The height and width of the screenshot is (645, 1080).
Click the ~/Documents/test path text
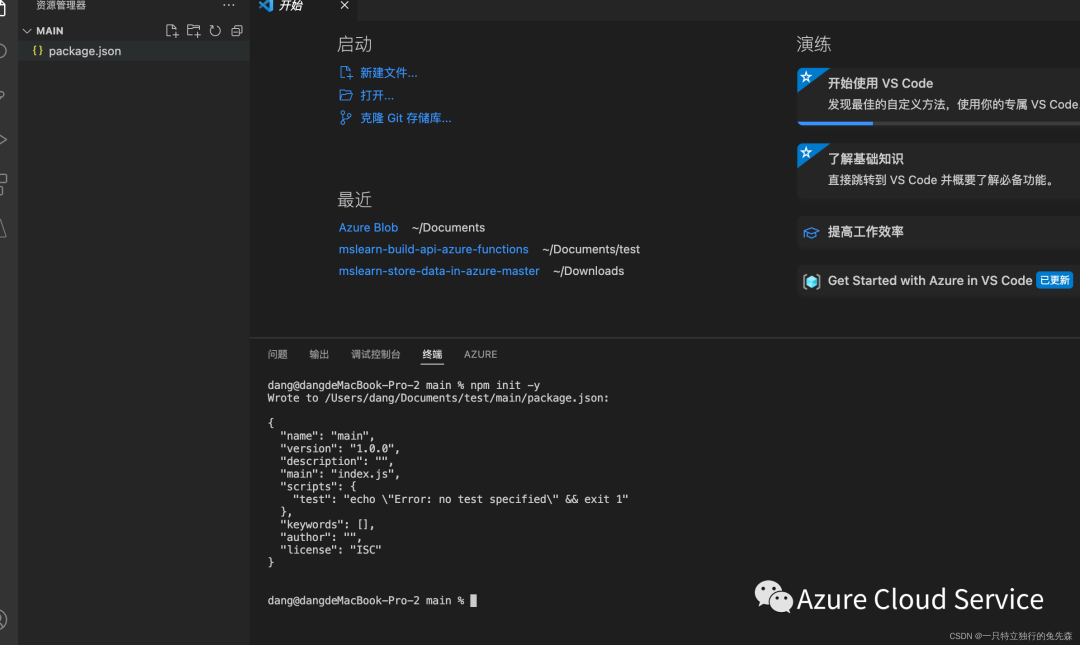point(591,249)
